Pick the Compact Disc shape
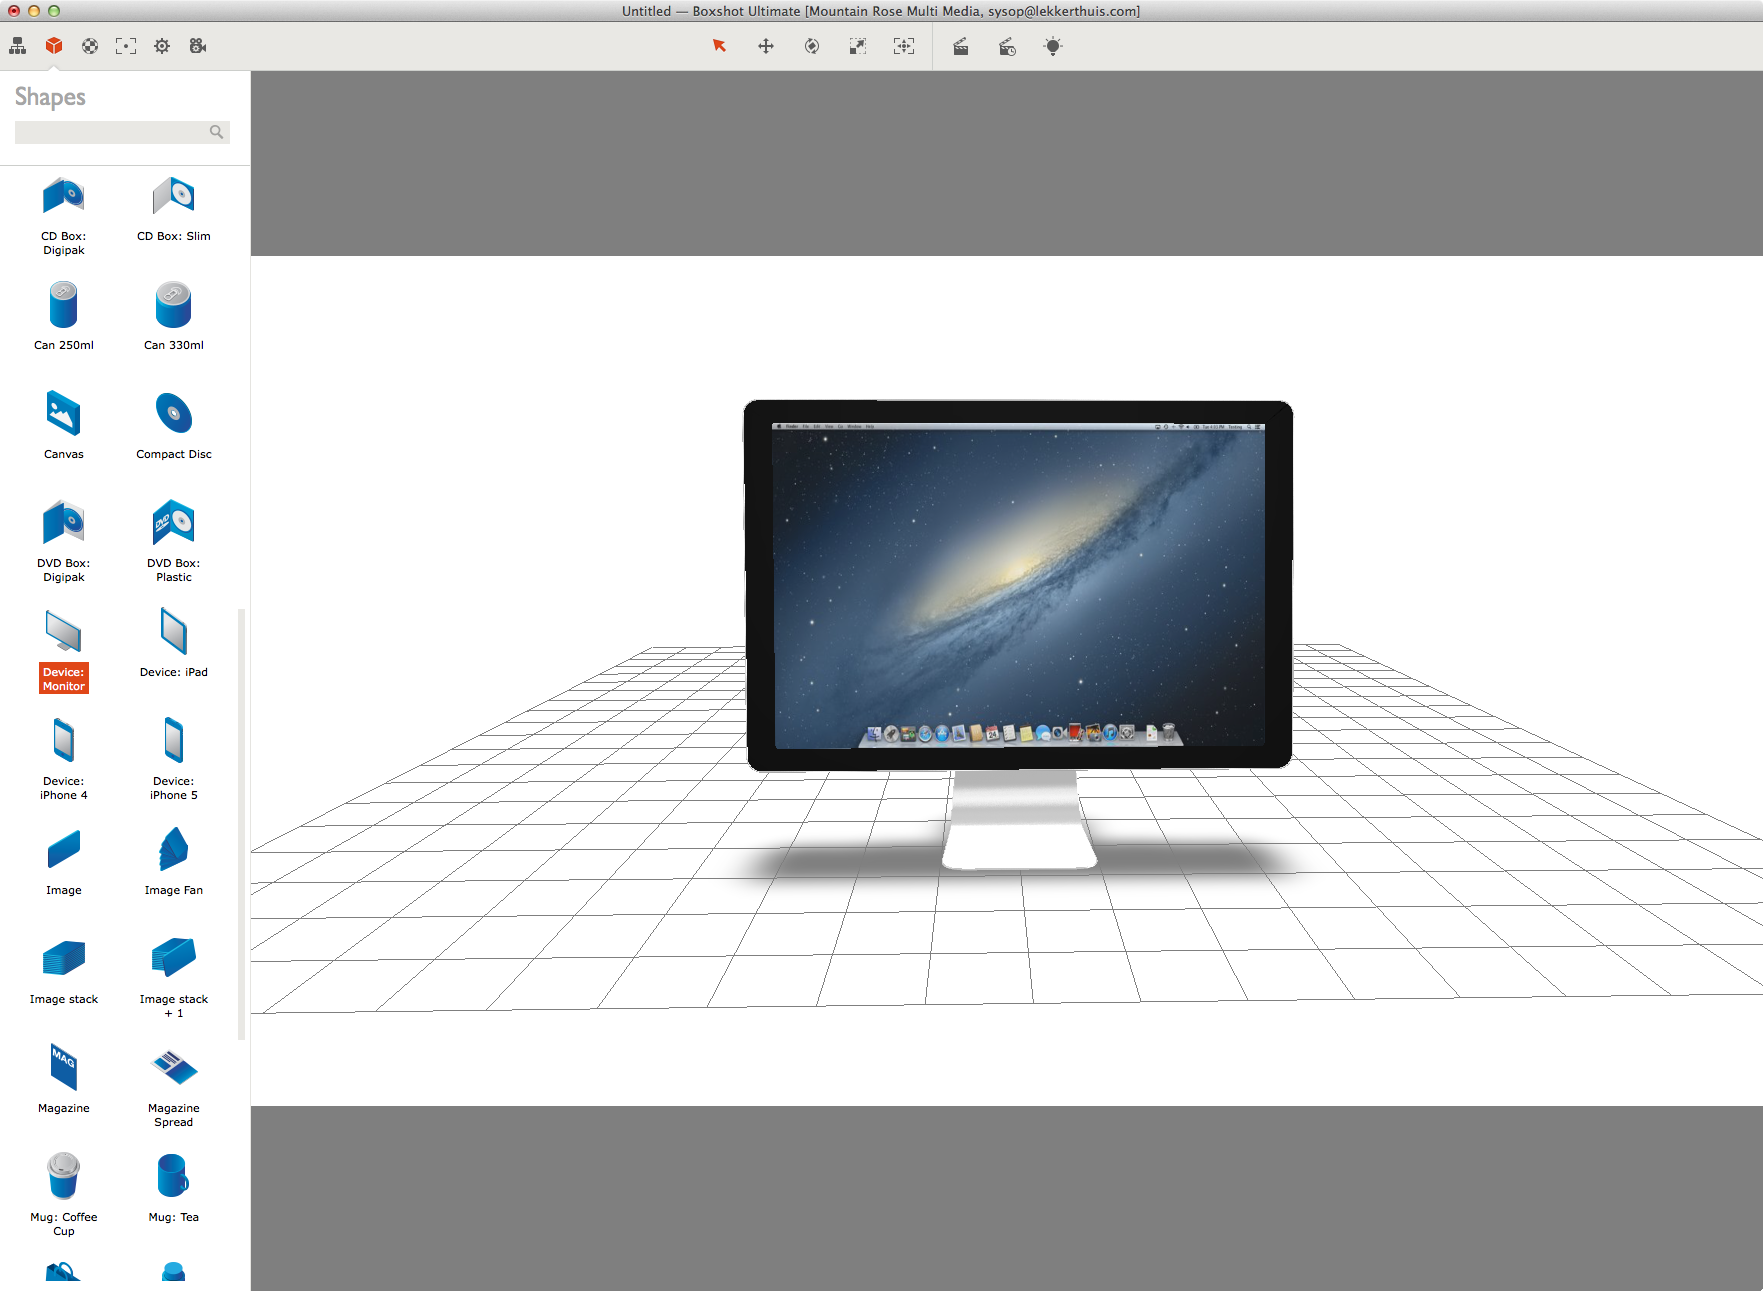The height and width of the screenshot is (1291, 1763). click(x=174, y=425)
